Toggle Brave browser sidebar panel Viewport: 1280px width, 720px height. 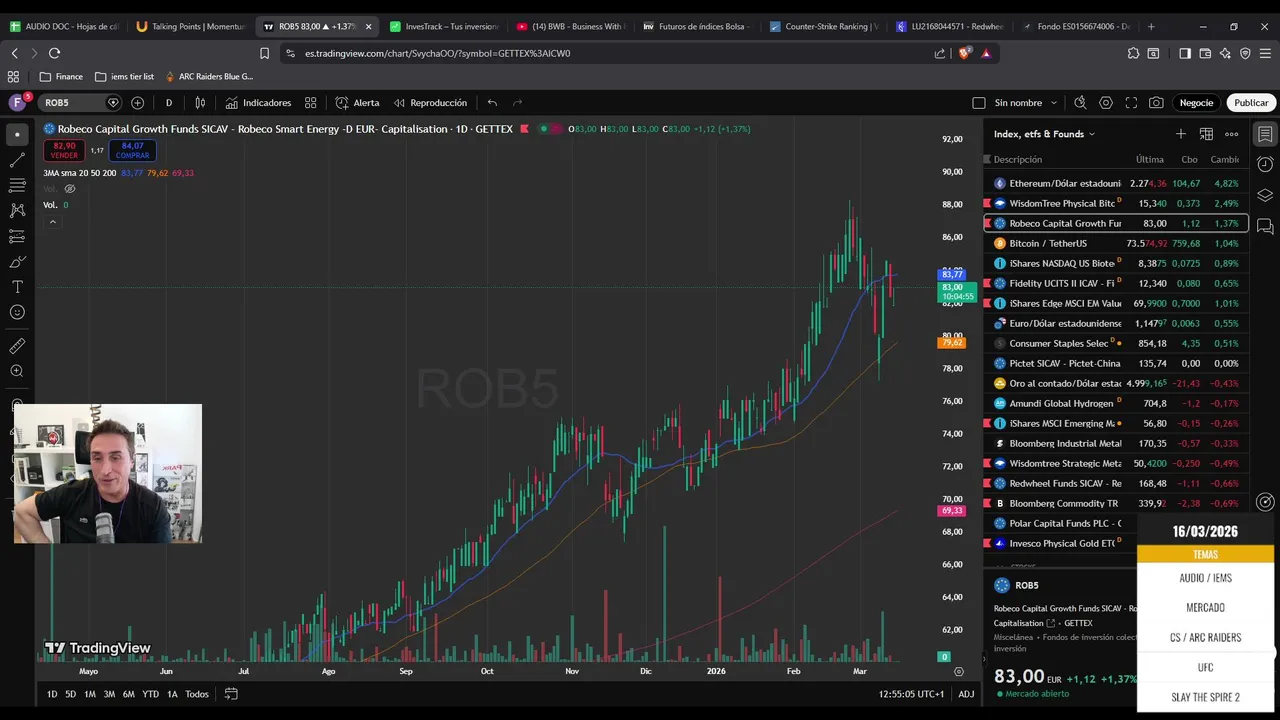pos(1185,53)
